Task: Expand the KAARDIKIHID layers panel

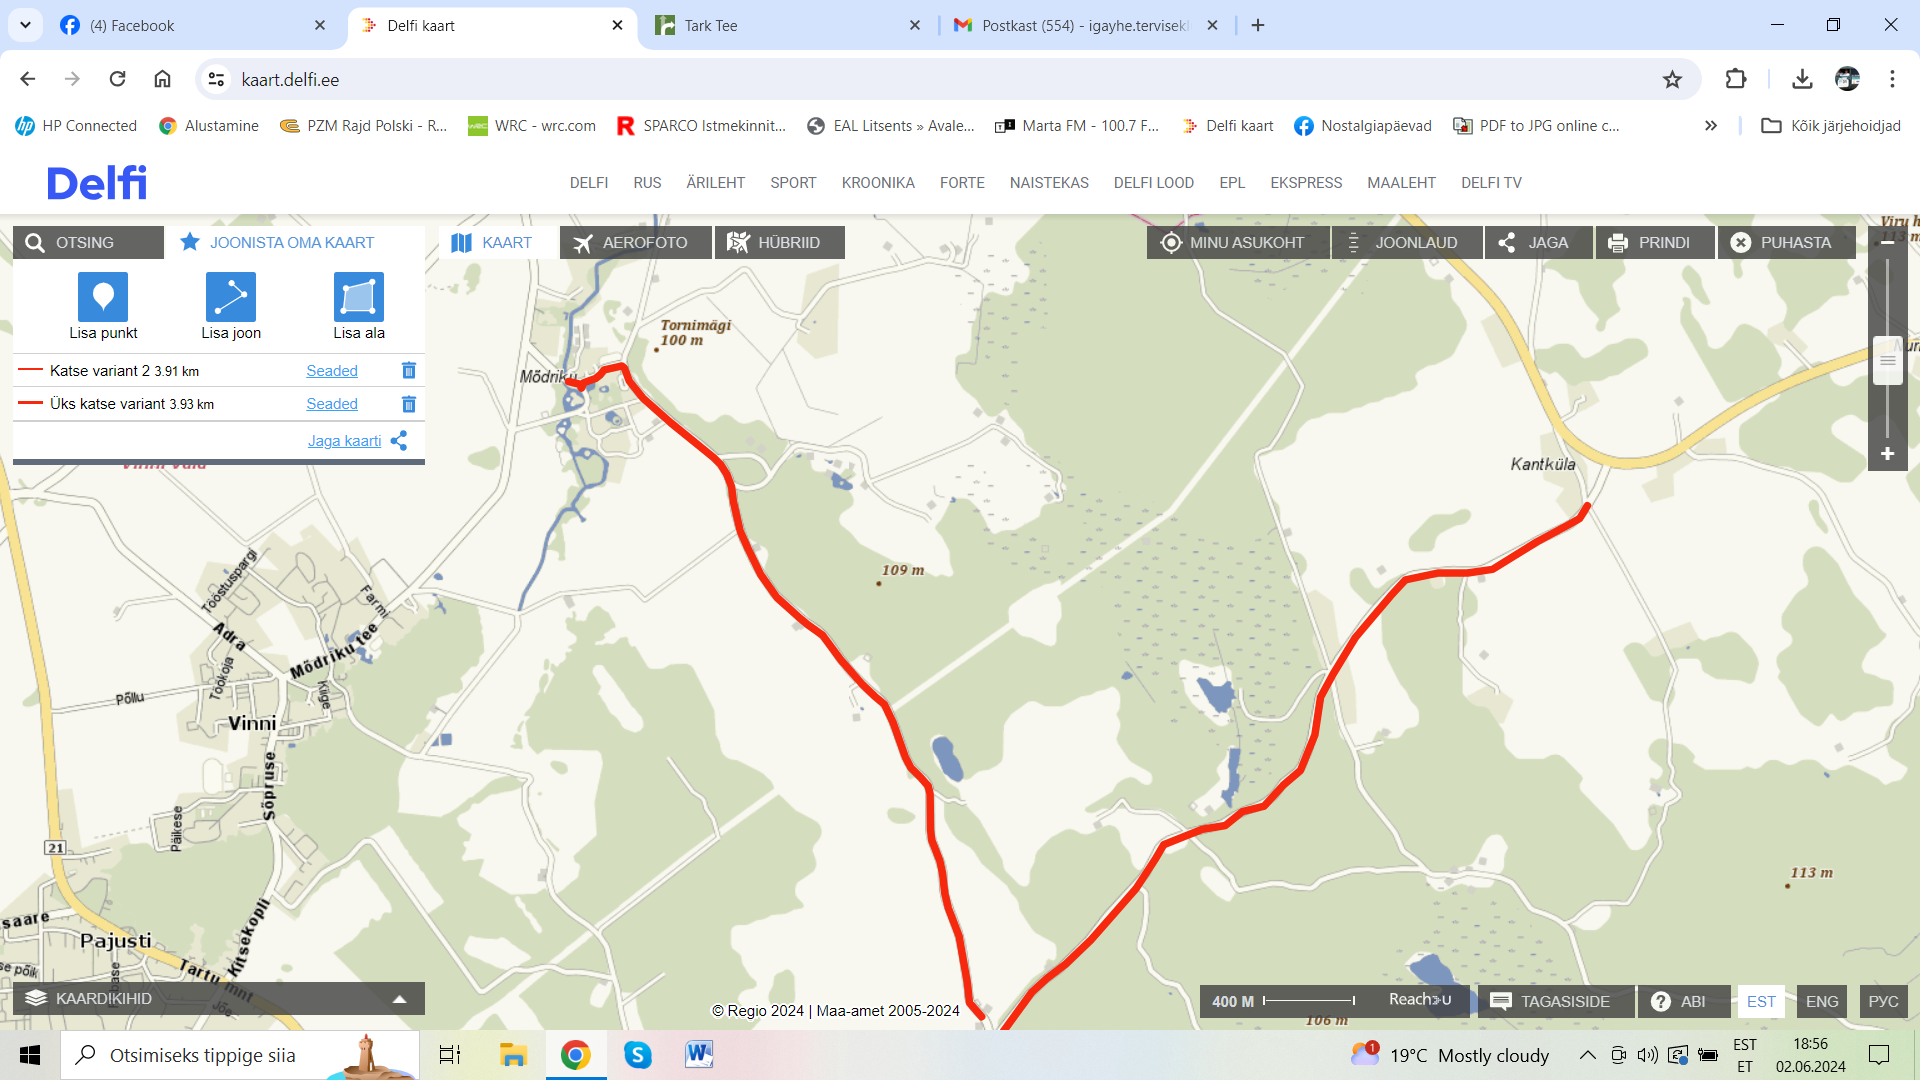Action: point(219,998)
